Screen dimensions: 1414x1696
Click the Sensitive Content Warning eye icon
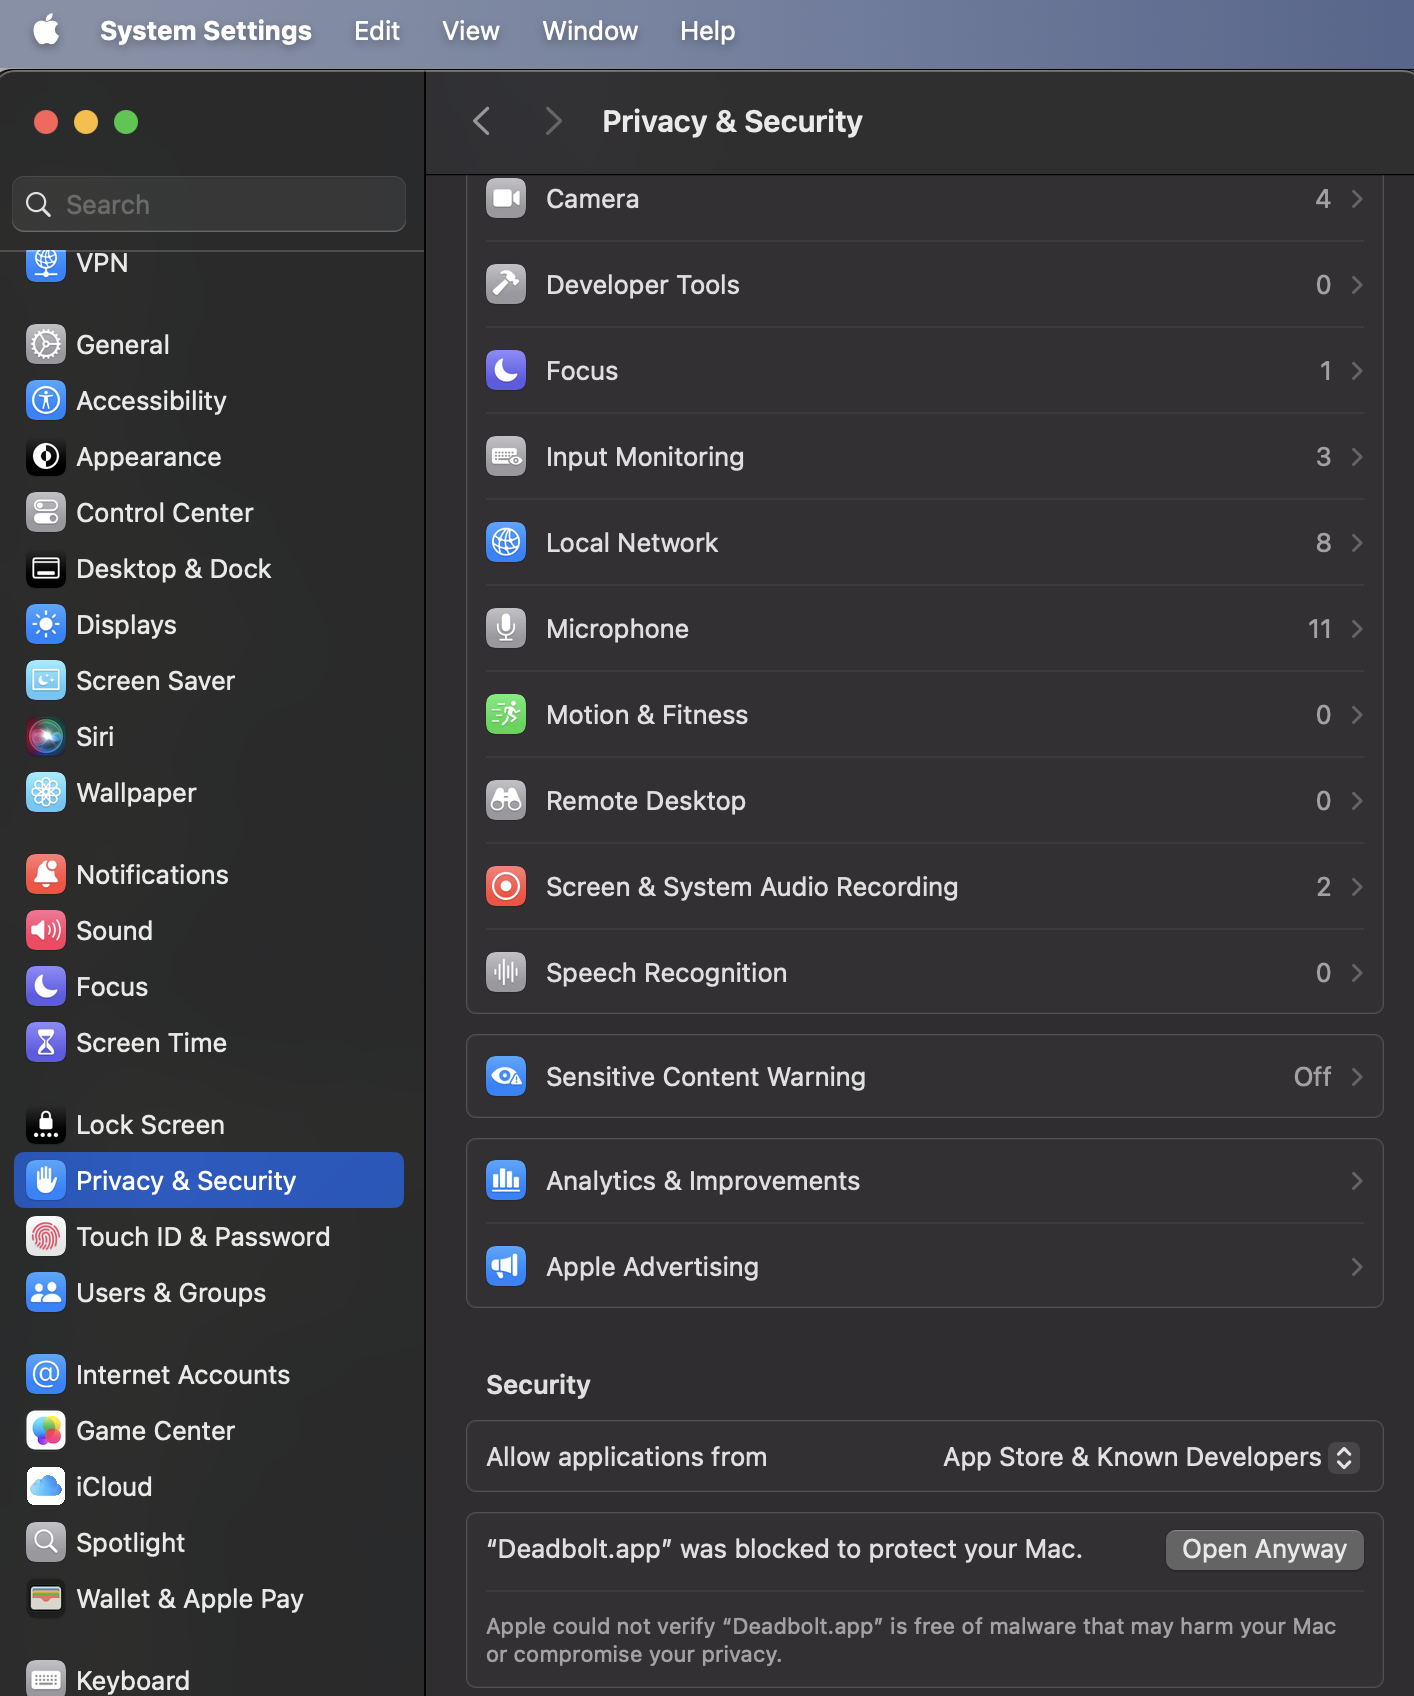pyautogui.click(x=506, y=1077)
